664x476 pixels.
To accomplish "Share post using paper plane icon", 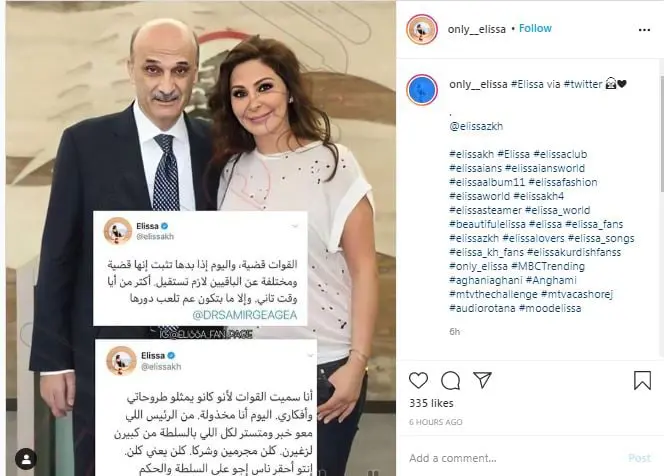I will click(482, 380).
